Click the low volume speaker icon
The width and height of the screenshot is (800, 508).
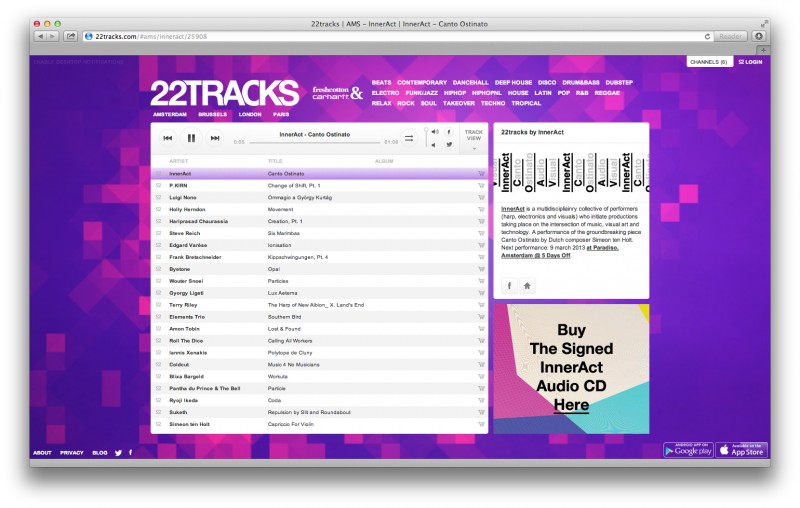pos(434,145)
